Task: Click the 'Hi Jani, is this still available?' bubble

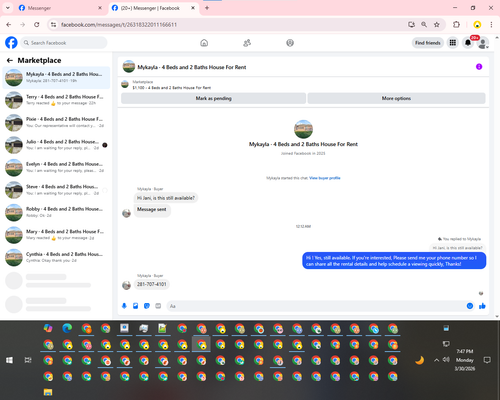Action: point(166,198)
